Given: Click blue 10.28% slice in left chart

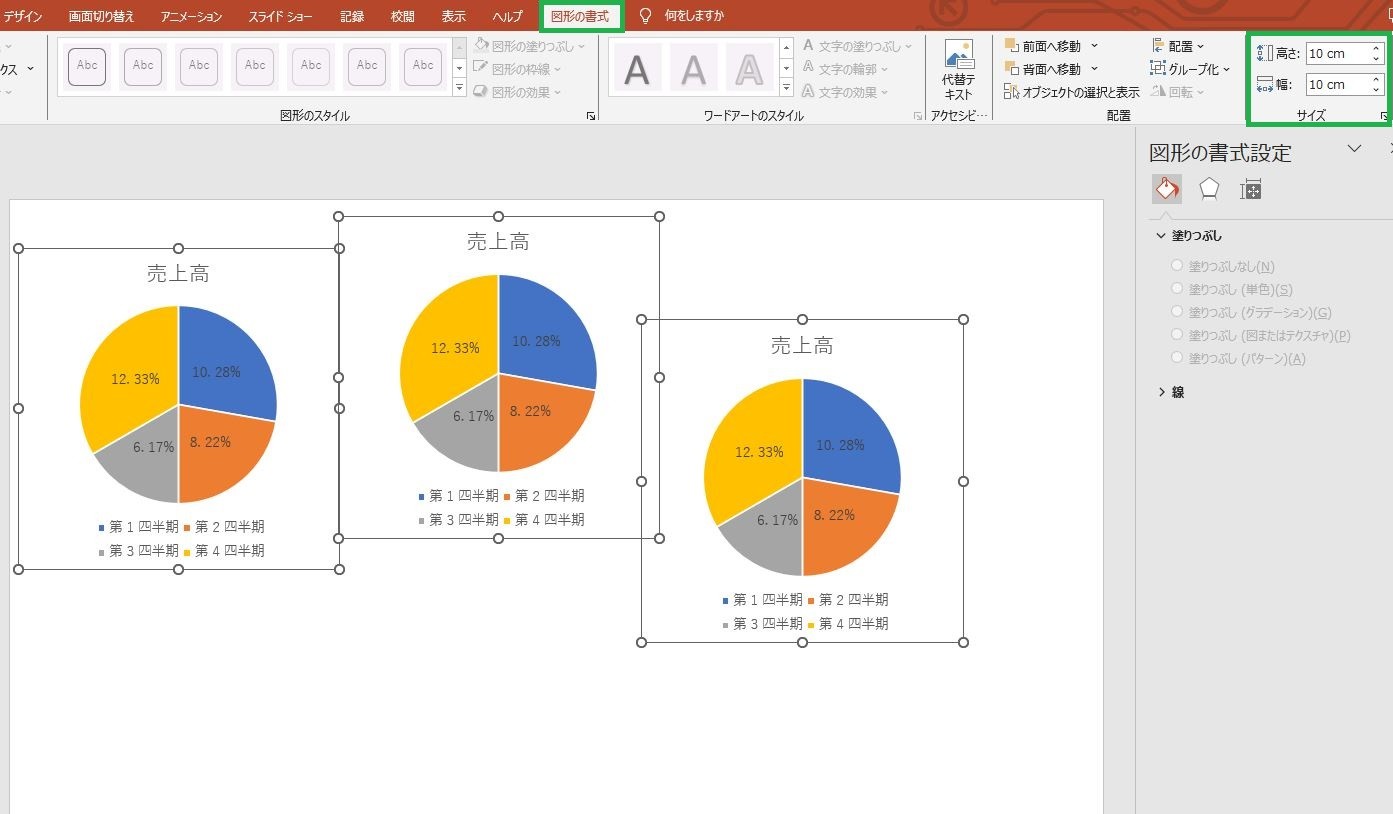Looking at the screenshot, I should point(225,365).
